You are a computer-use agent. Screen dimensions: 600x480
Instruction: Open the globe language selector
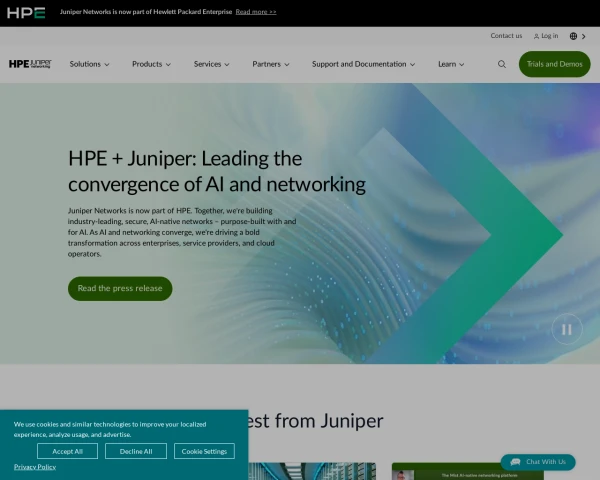click(573, 36)
